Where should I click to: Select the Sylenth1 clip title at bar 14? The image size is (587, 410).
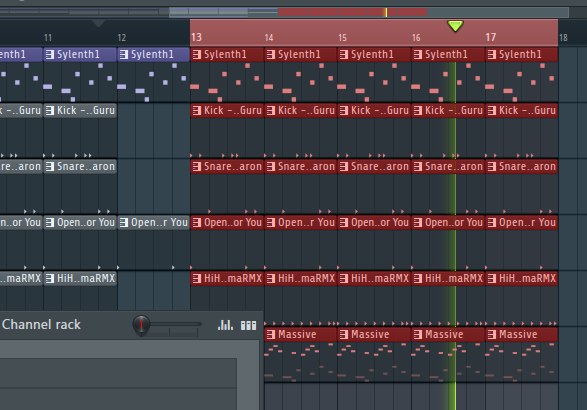coord(299,55)
